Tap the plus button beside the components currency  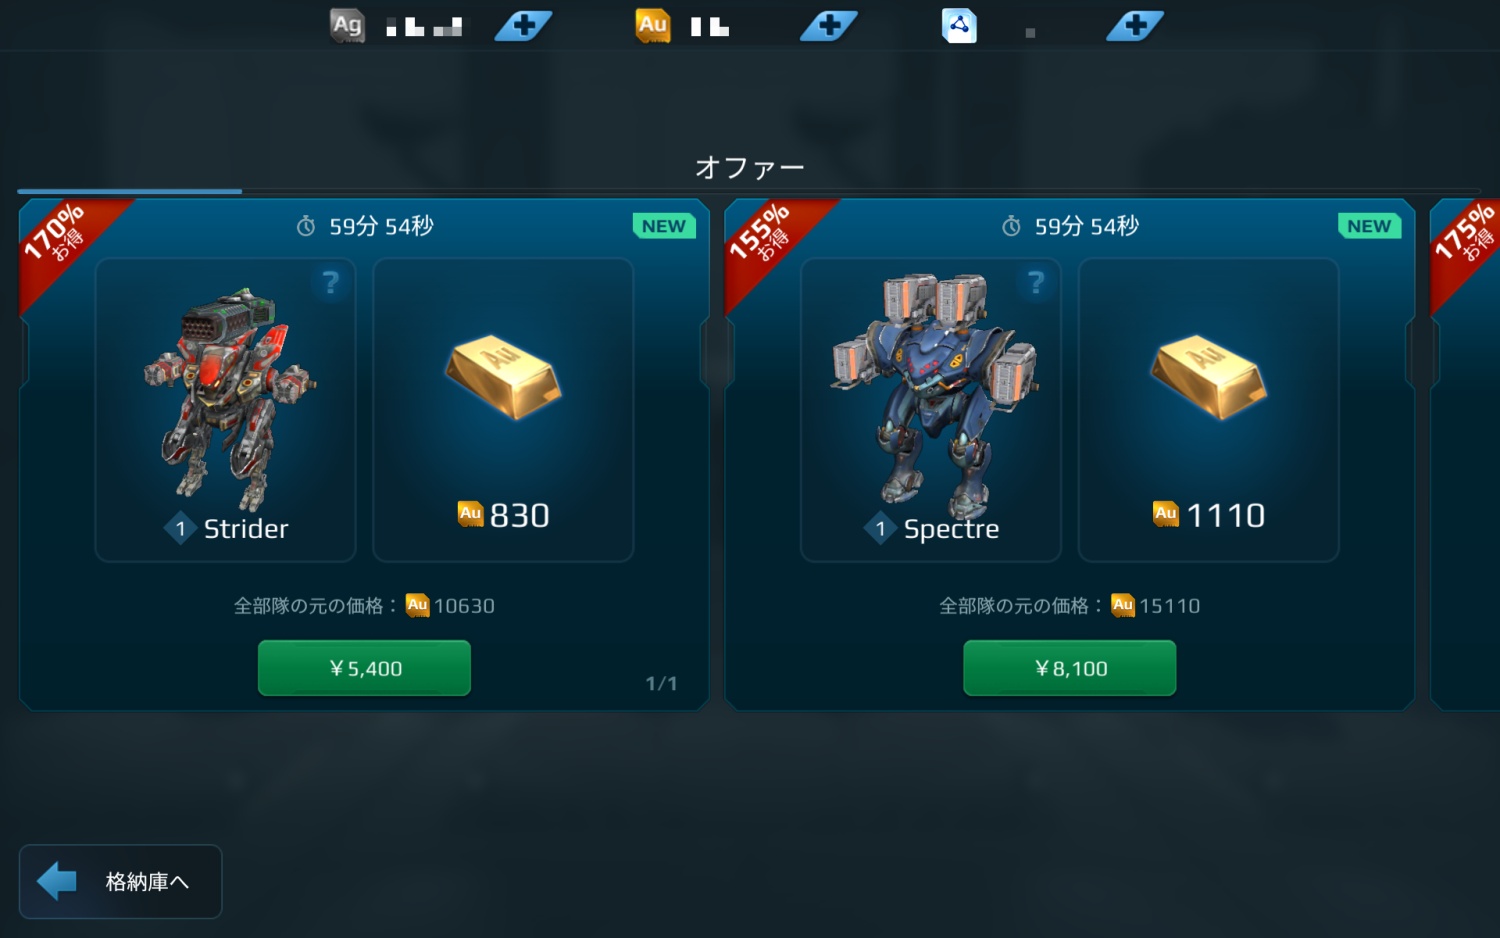(x=1134, y=25)
